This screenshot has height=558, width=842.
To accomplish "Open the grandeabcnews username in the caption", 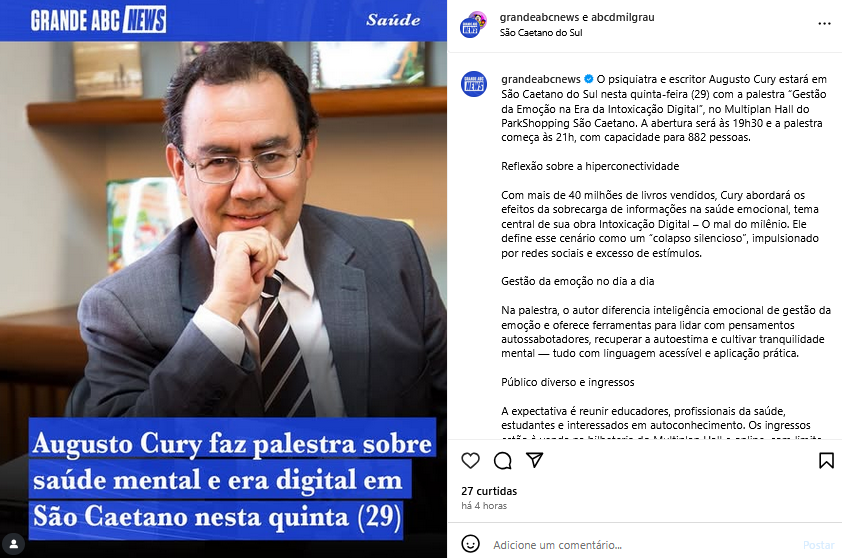I will 541,79.
